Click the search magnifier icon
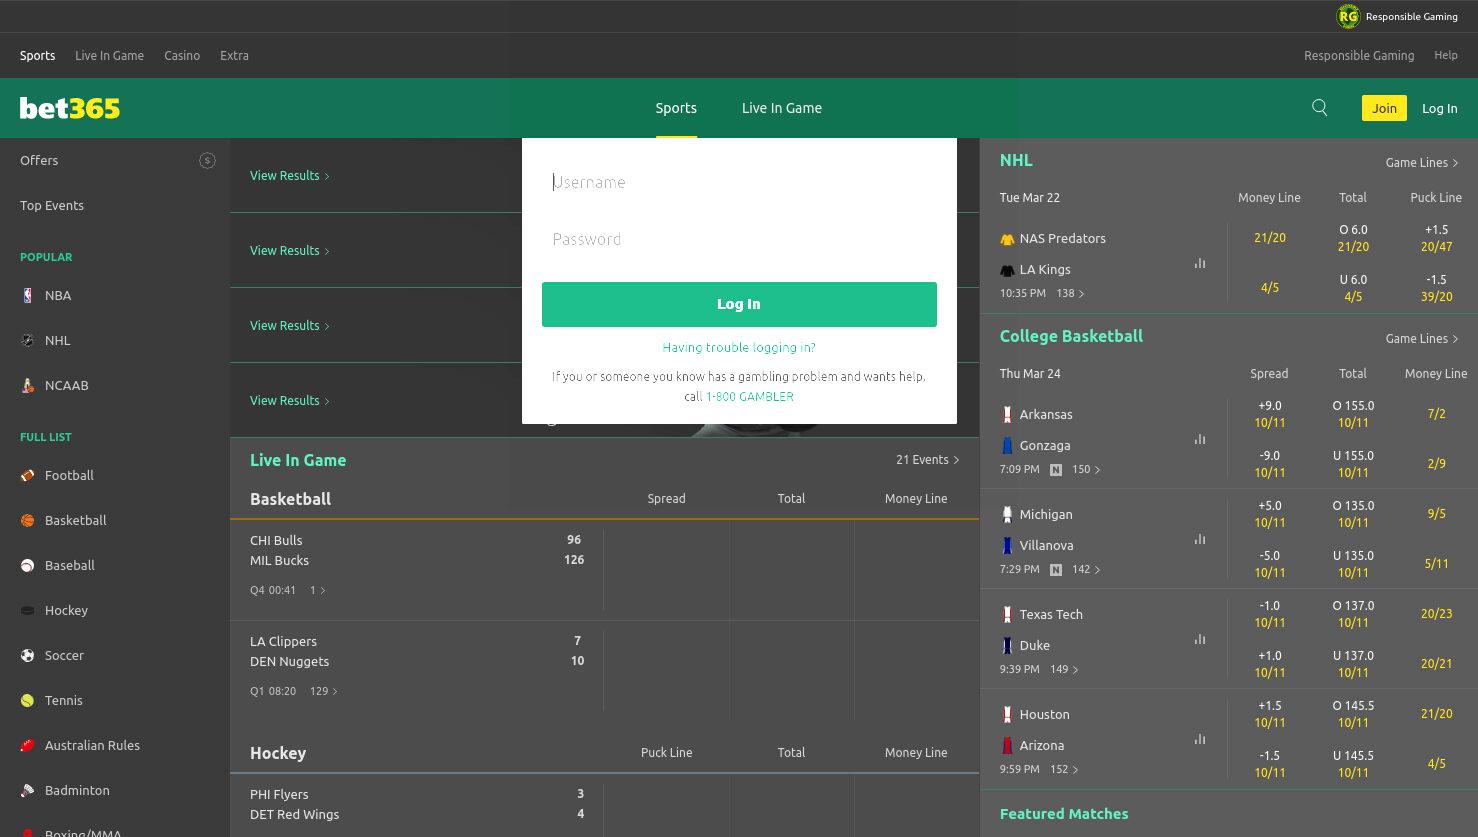The height and width of the screenshot is (837, 1478). (1320, 108)
